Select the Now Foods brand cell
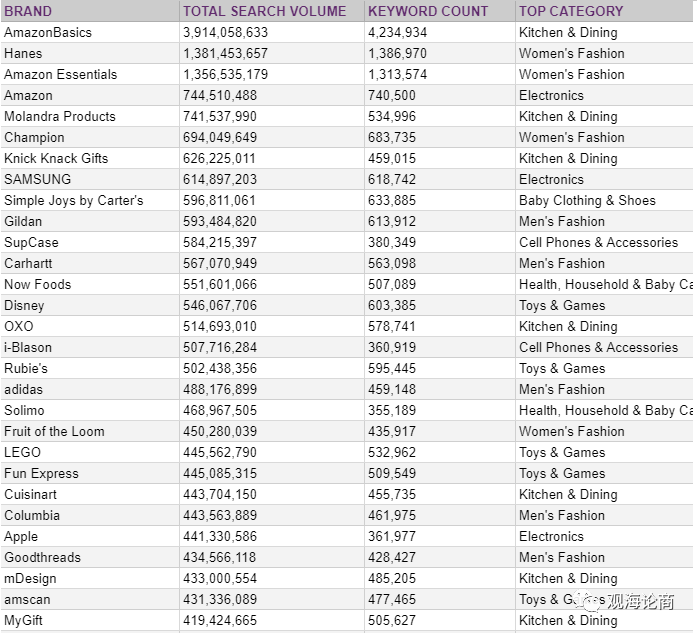This screenshot has height=635, width=697. coord(90,284)
